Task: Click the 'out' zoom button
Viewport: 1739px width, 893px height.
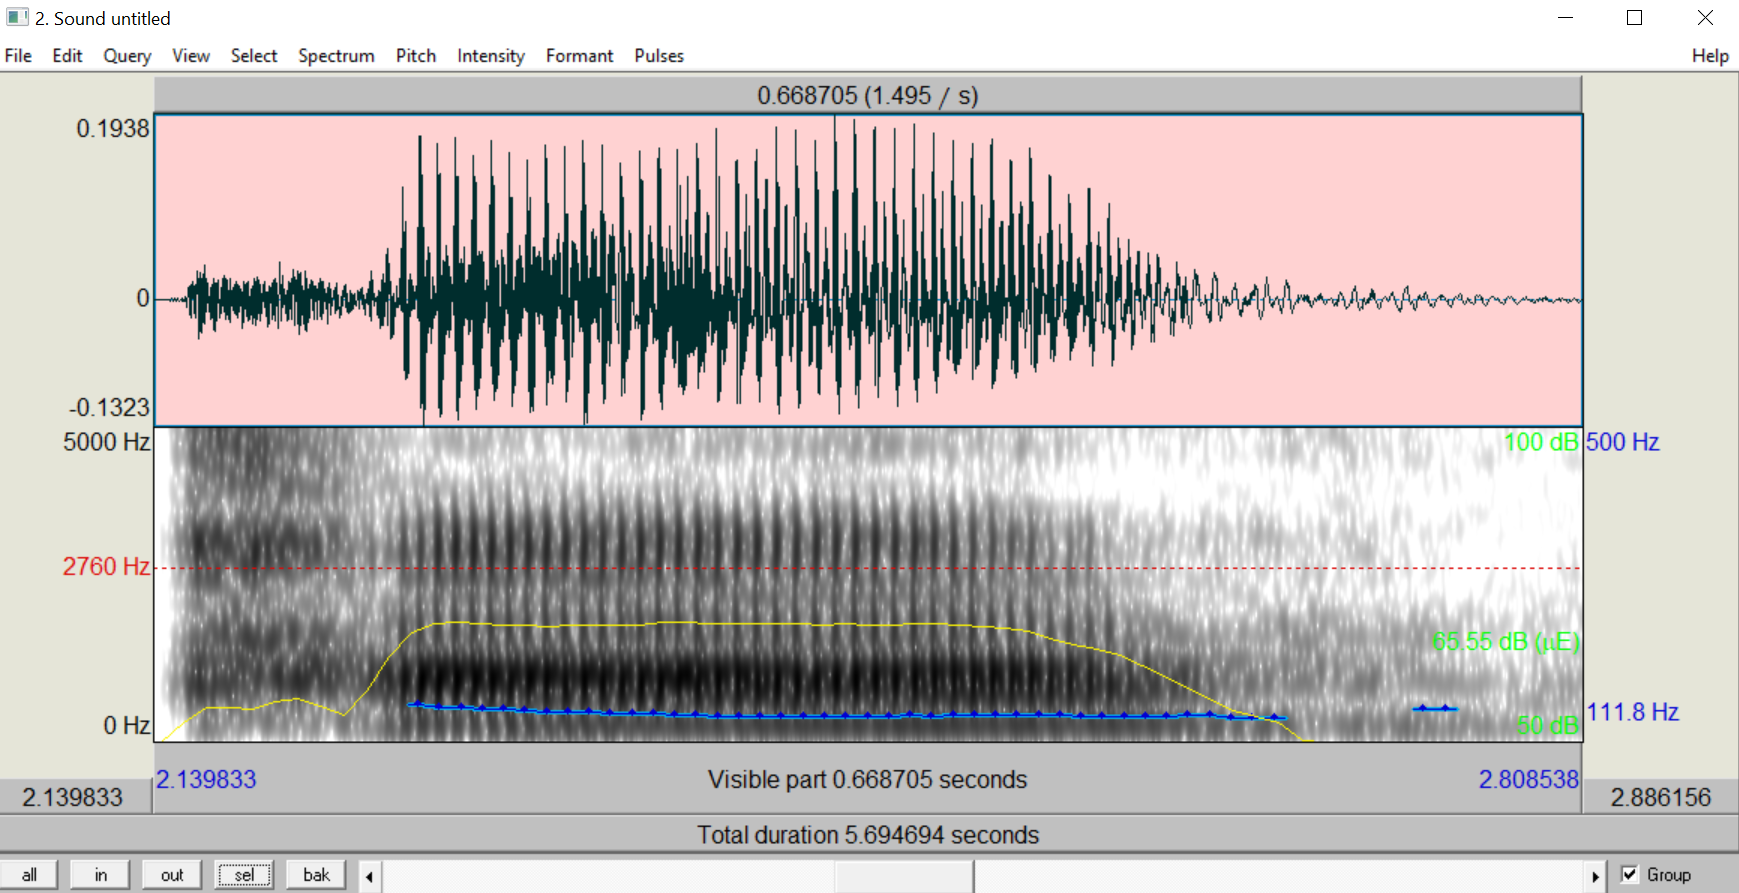Action: (x=172, y=875)
